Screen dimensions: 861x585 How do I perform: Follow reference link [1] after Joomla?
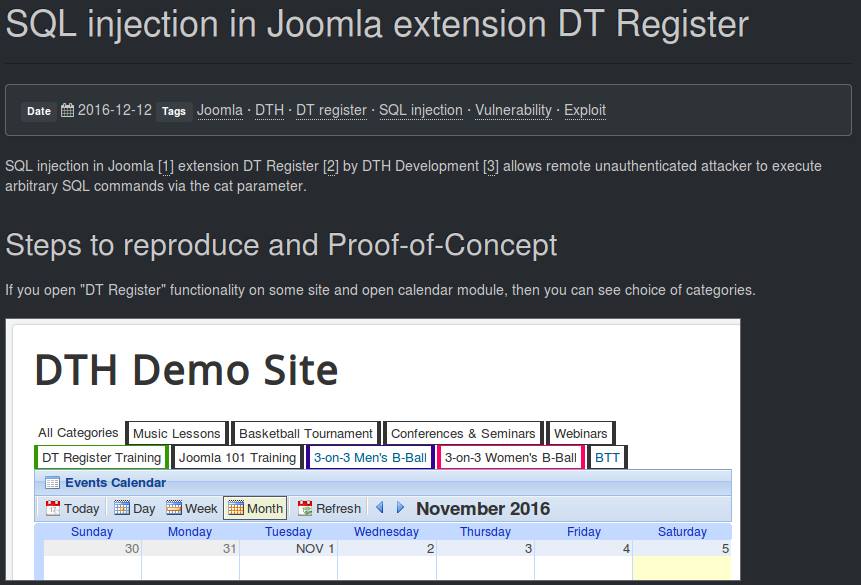tap(166, 166)
